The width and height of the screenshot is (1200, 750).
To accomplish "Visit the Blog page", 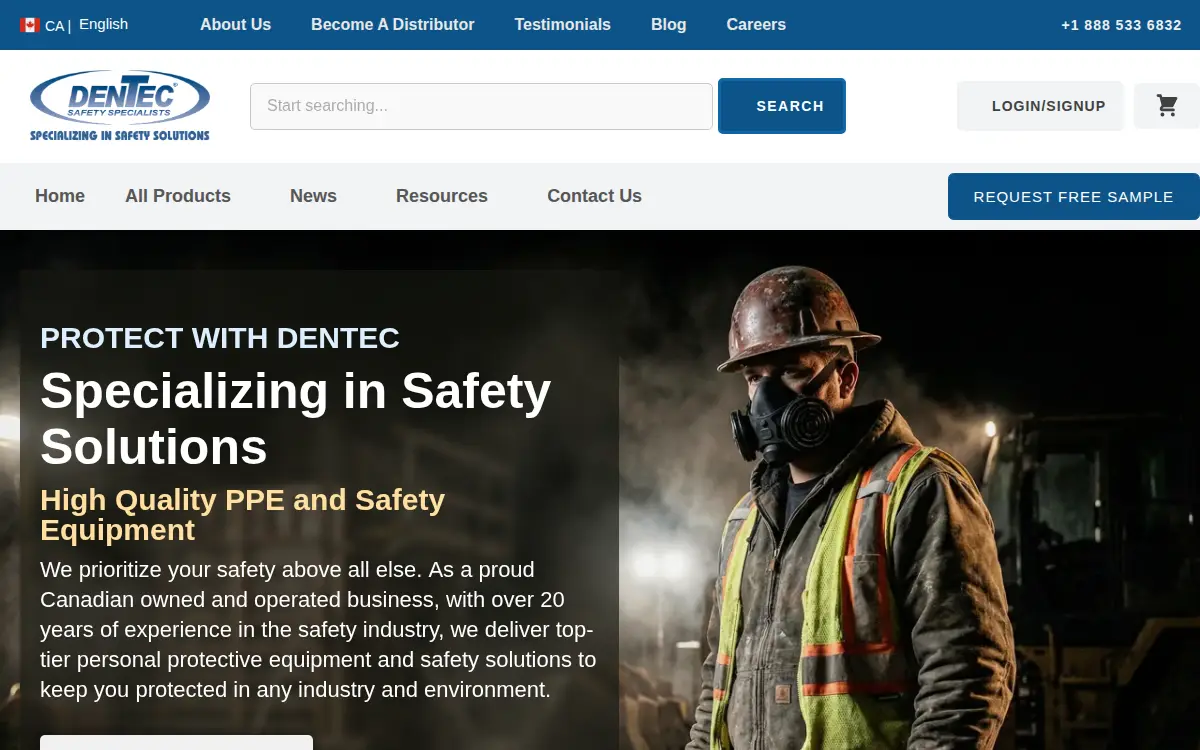I will tap(669, 25).
